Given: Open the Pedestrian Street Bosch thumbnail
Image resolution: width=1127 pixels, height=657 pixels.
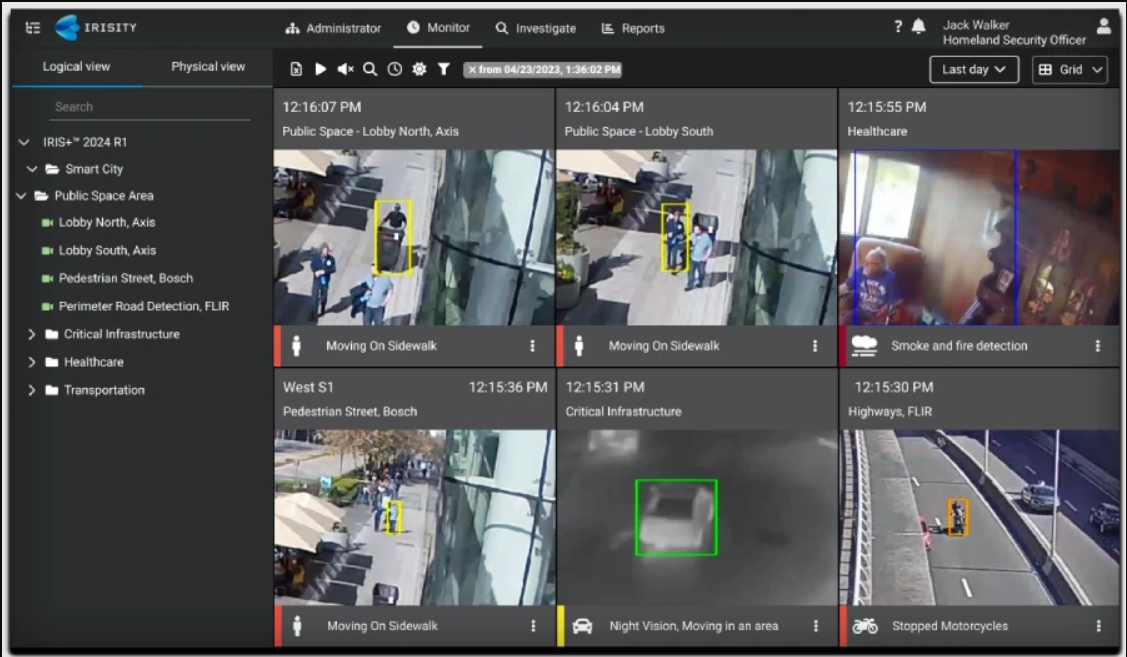Looking at the screenshot, I should click(x=415, y=518).
